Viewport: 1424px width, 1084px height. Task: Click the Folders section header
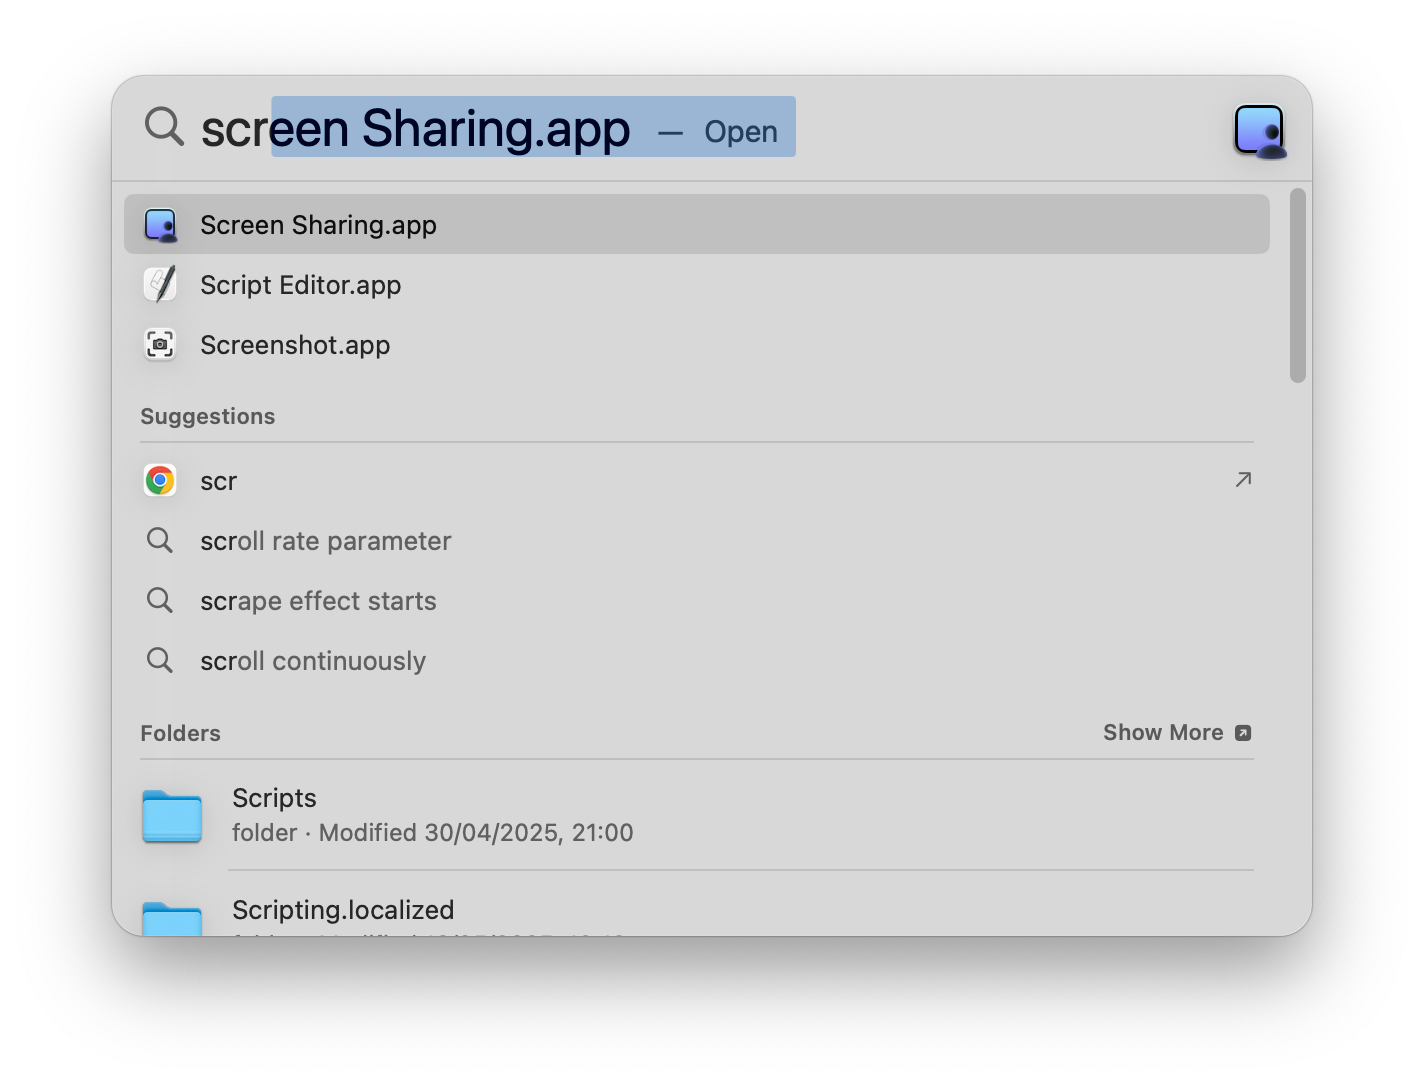(x=180, y=734)
